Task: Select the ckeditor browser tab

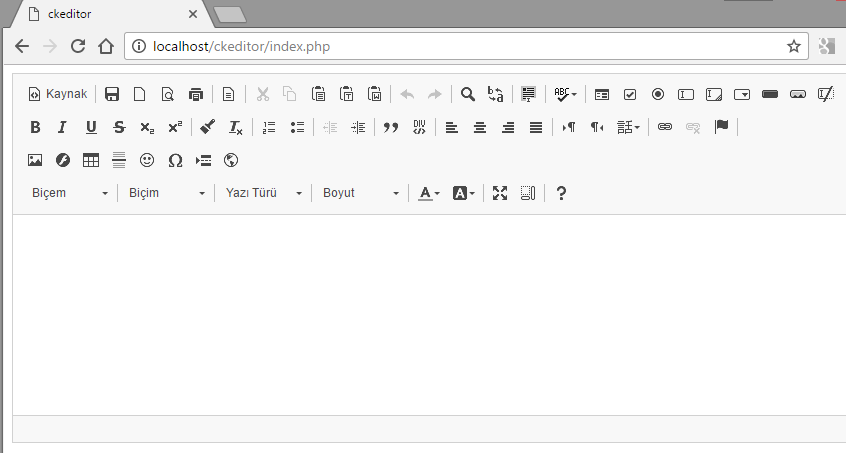Action: [105, 14]
